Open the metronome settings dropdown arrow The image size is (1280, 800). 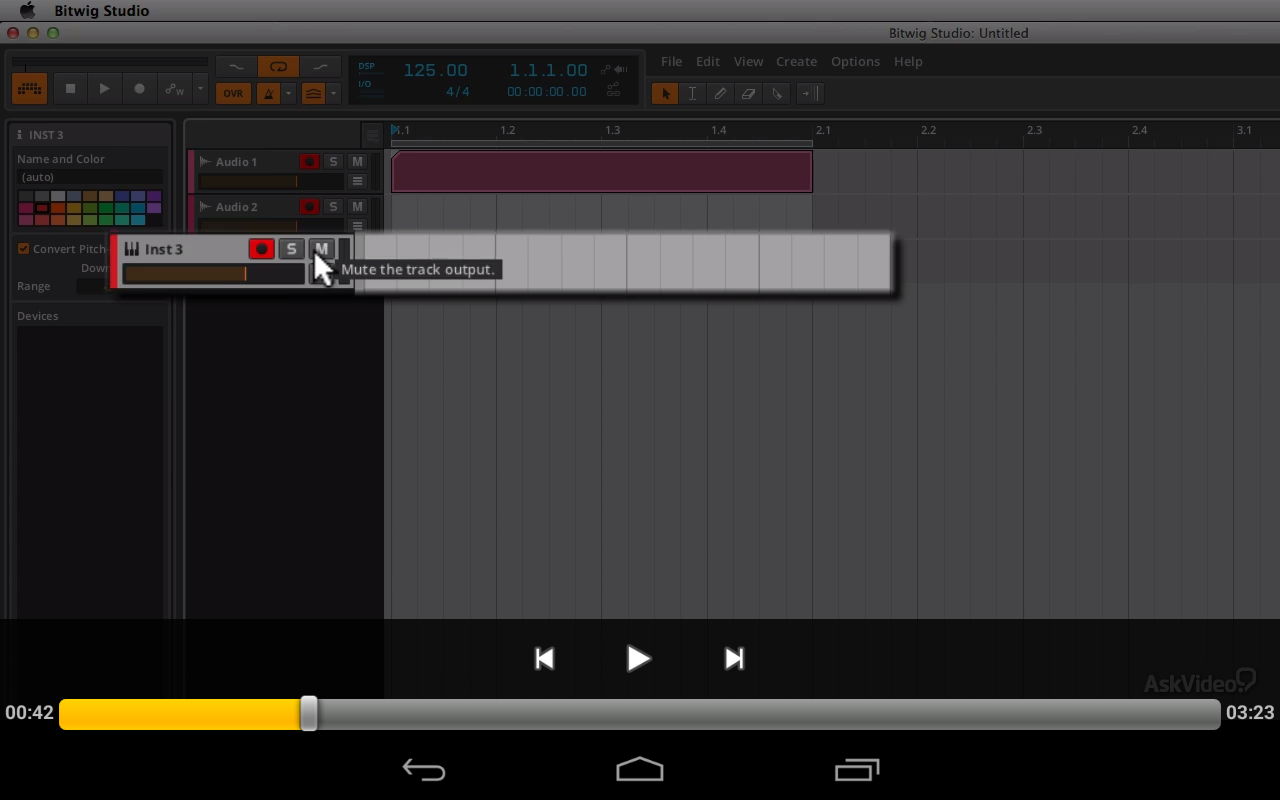289,93
